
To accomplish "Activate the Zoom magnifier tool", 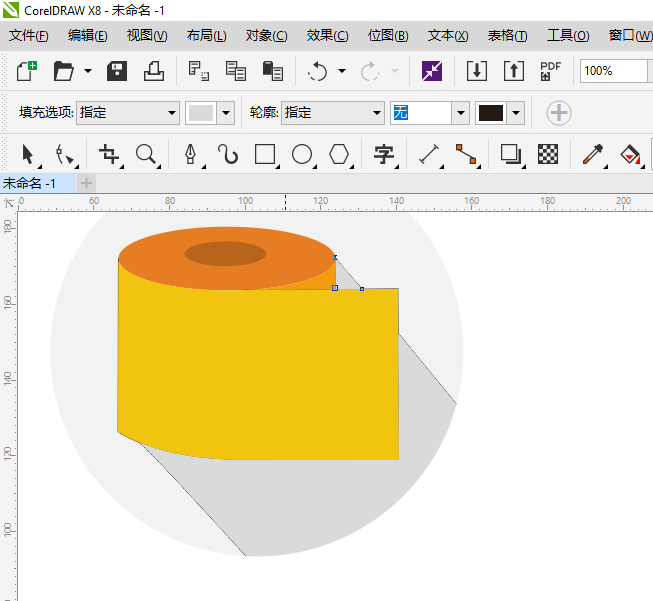I will pos(147,154).
